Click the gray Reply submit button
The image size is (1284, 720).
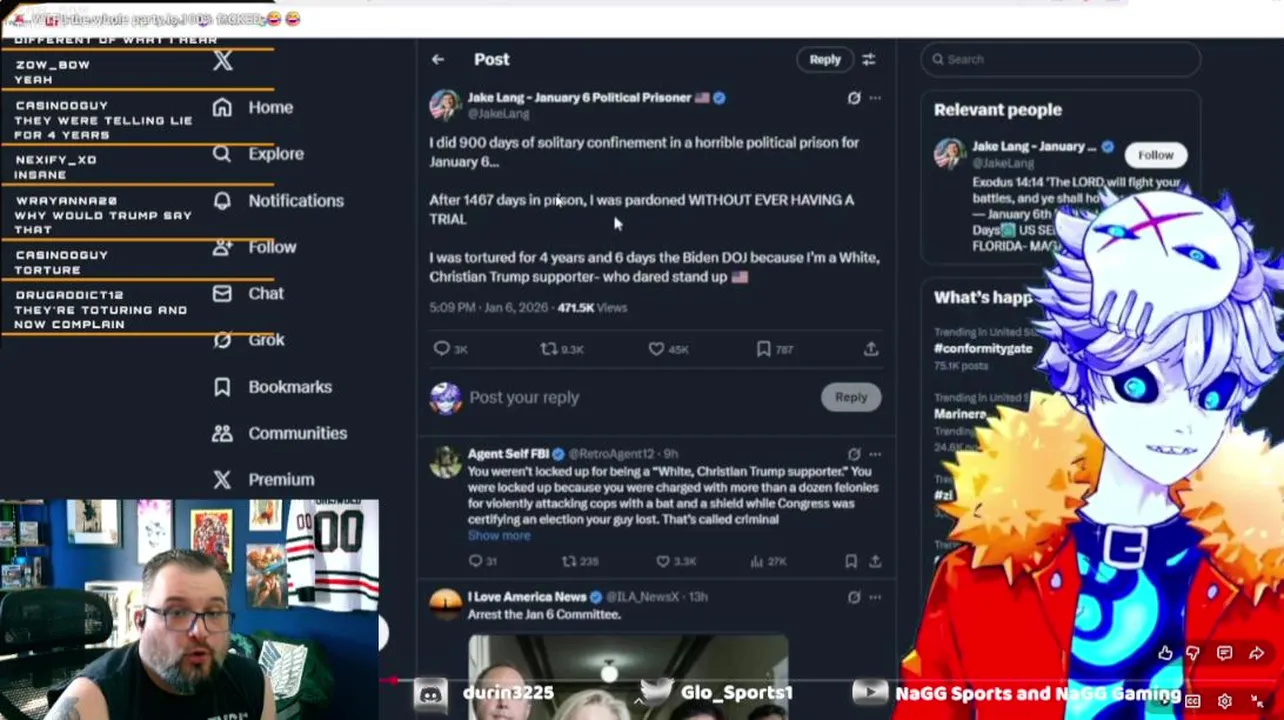(x=851, y=397)
